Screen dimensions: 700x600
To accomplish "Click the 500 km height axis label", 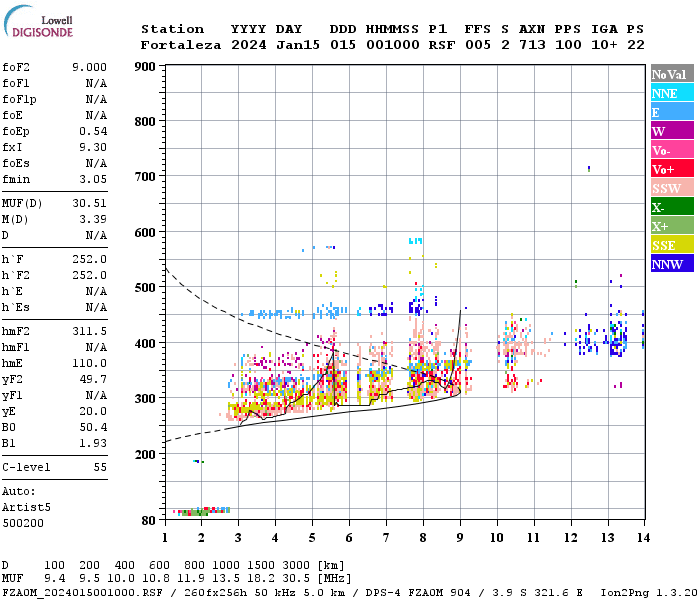I will click(145, 288).
